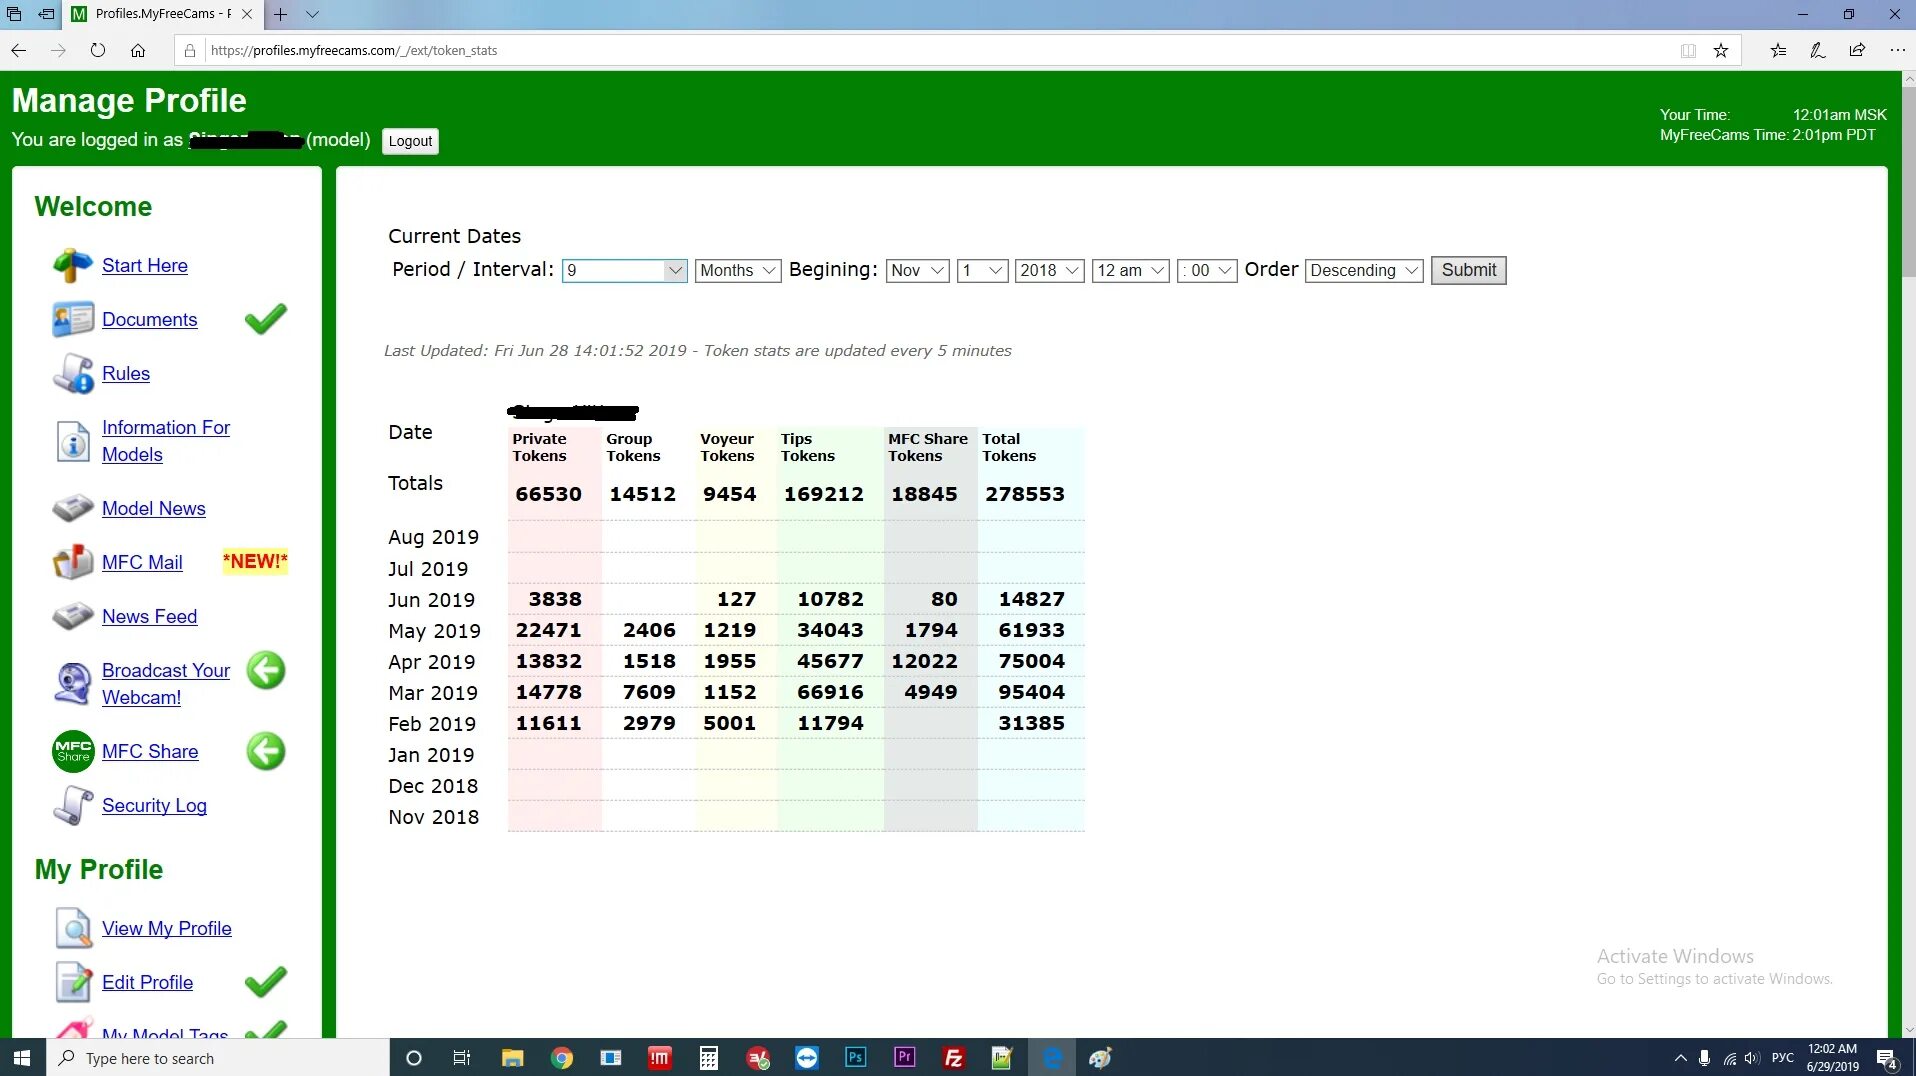Select the Profiles.MyFreeCams browser tab

pos(163,14)
